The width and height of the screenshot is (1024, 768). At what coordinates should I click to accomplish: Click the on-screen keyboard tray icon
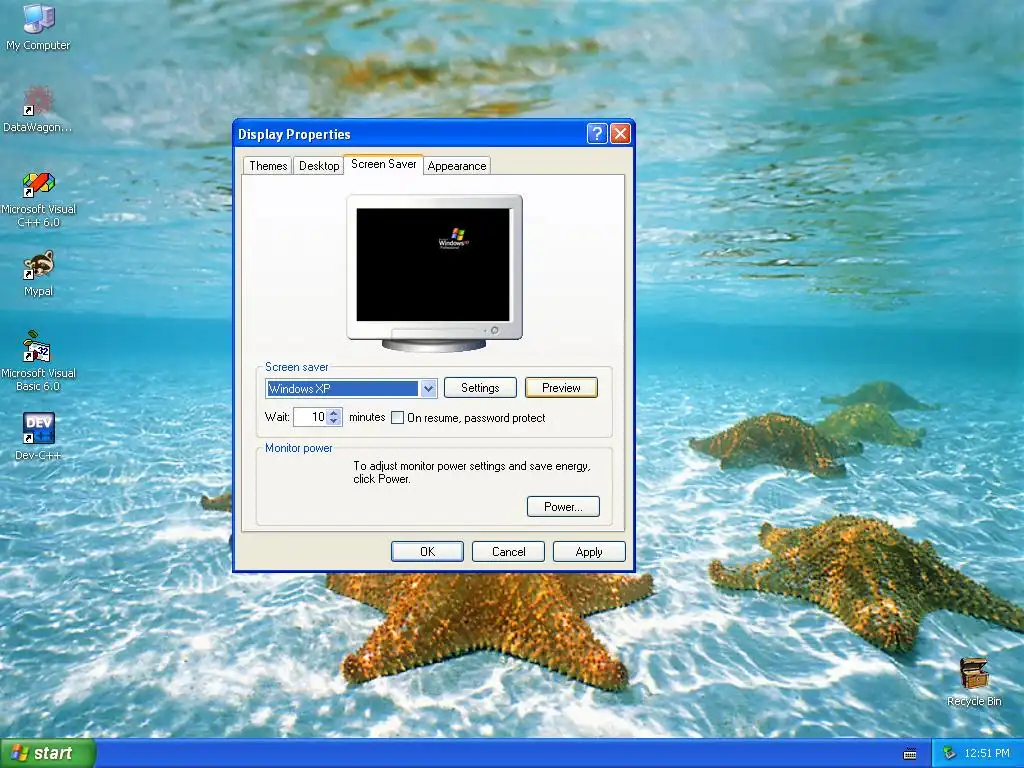point(910,754)
